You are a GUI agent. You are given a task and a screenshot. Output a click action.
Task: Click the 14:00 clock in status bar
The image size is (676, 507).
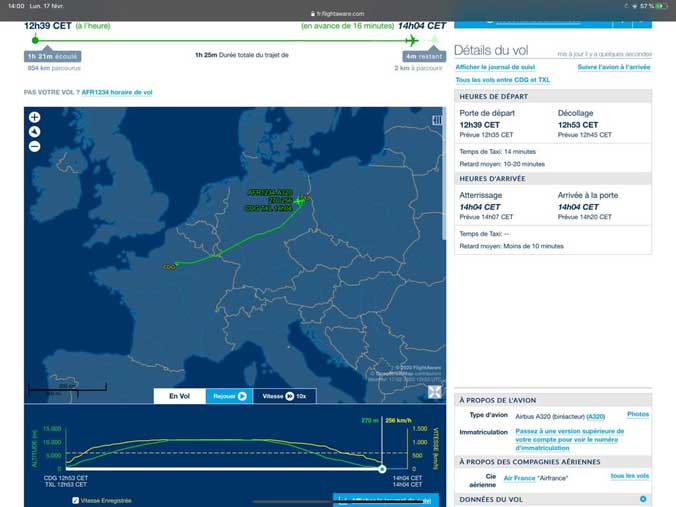[x=16, y=6]
